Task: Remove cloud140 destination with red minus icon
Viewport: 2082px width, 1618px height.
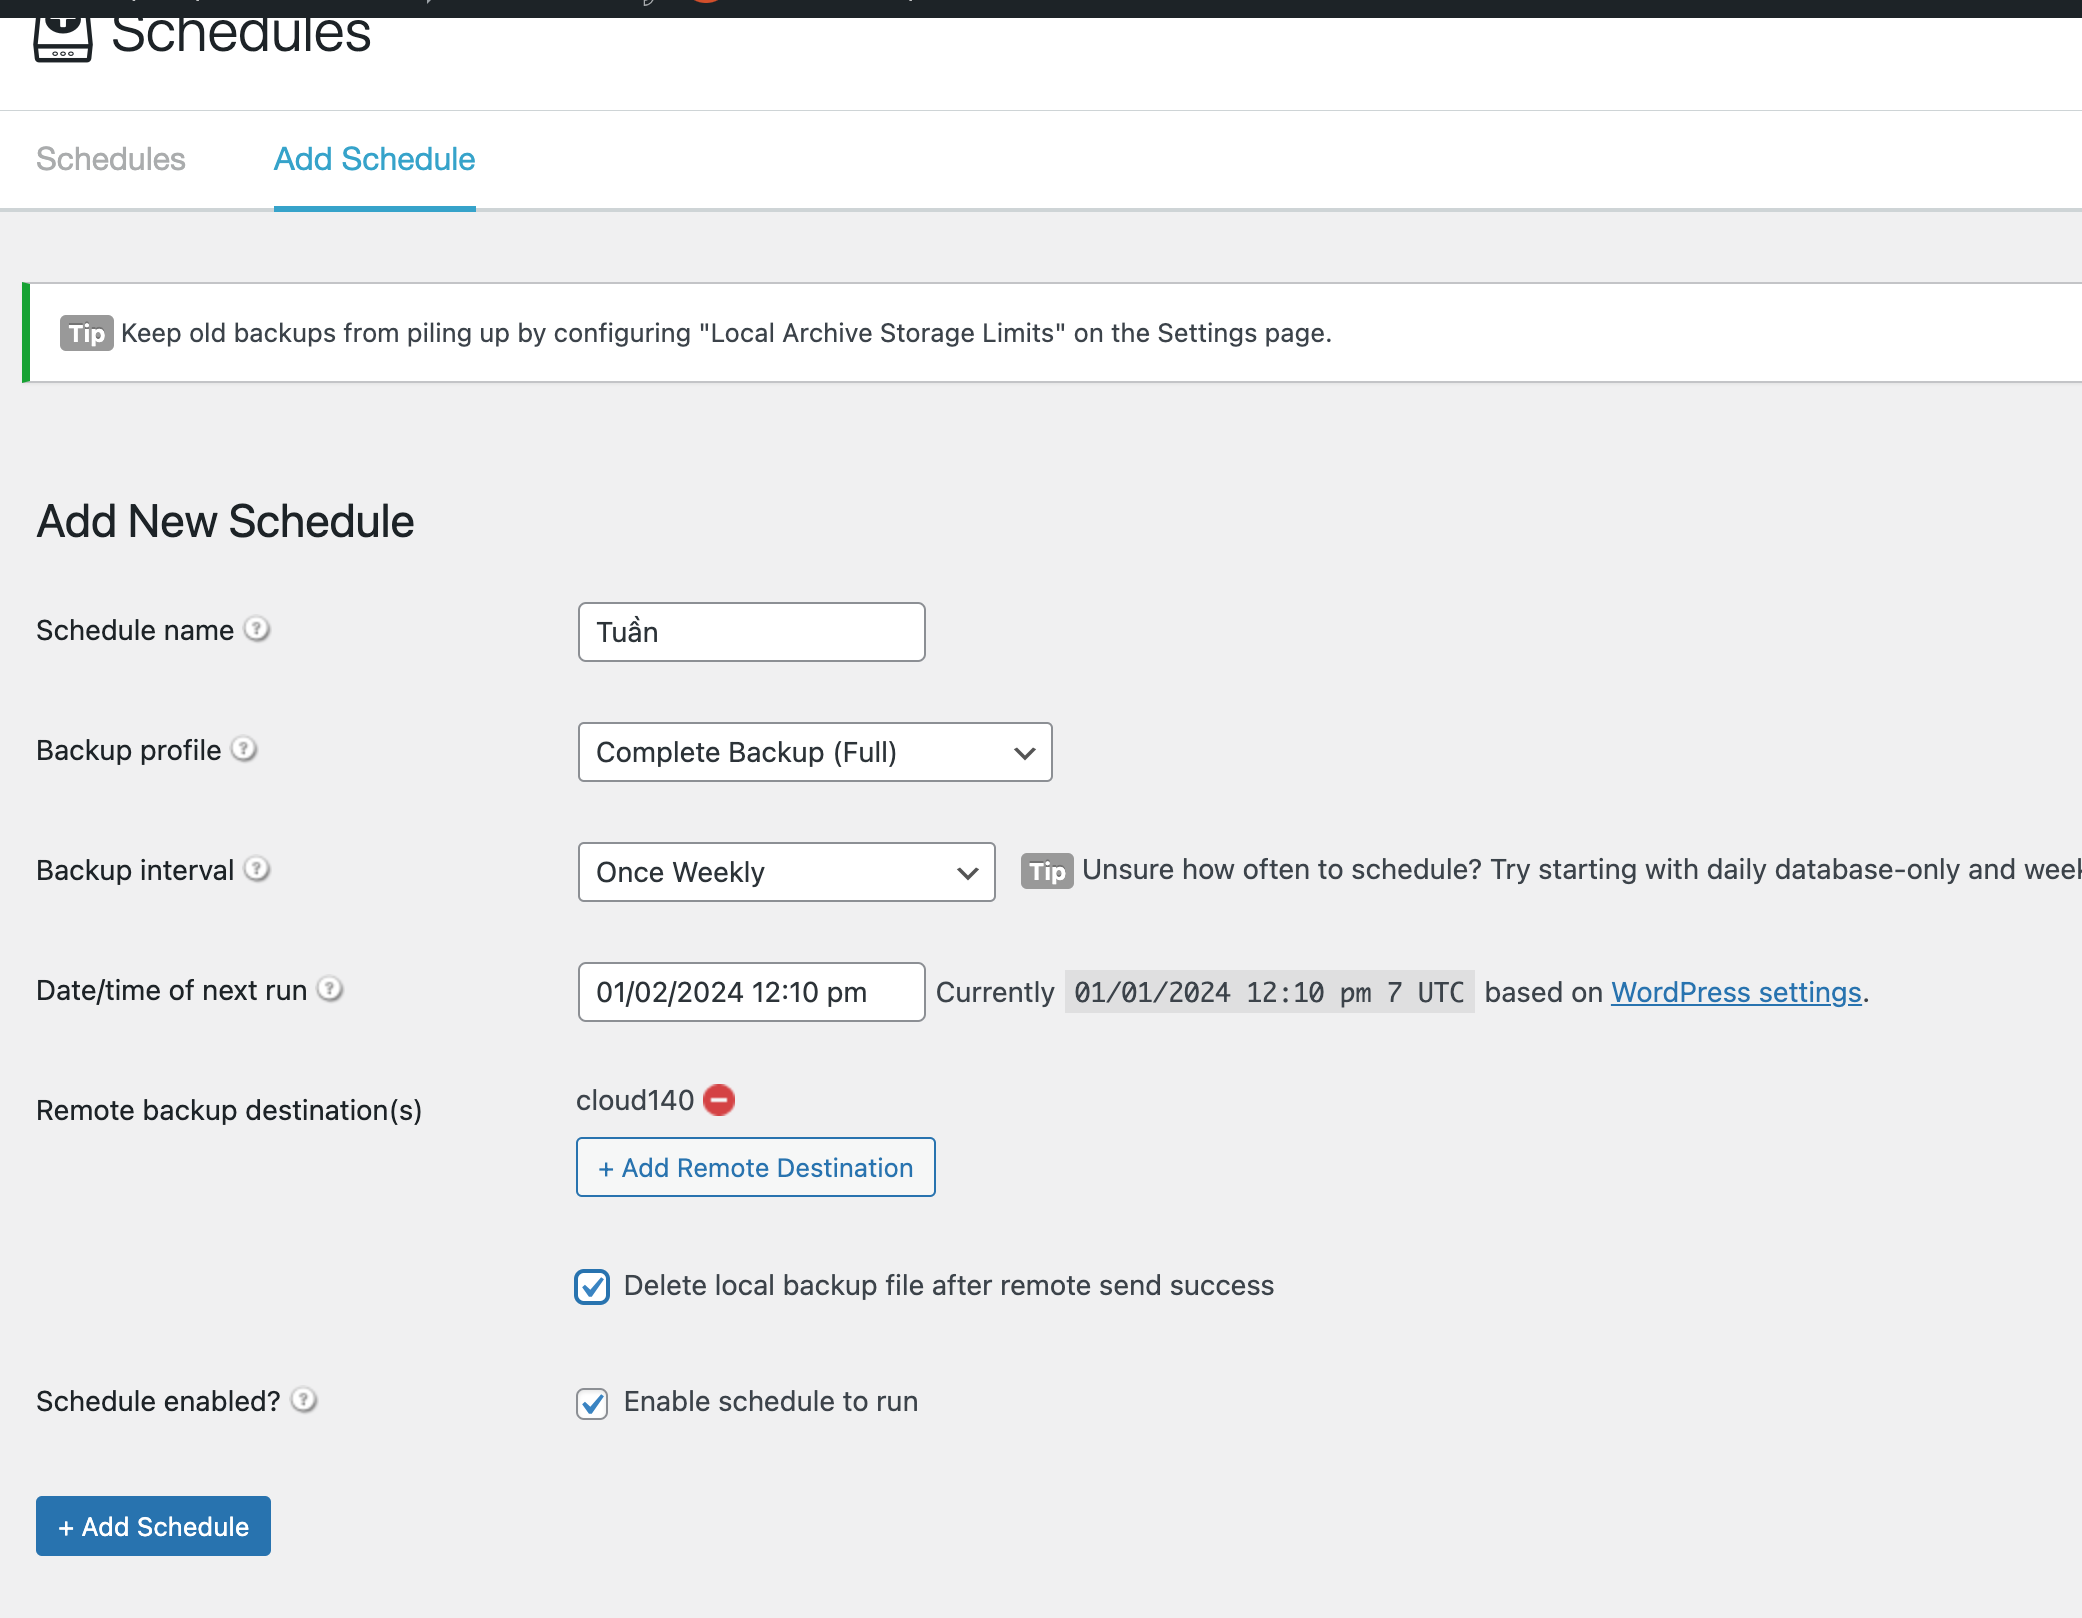Action: 719,1100
